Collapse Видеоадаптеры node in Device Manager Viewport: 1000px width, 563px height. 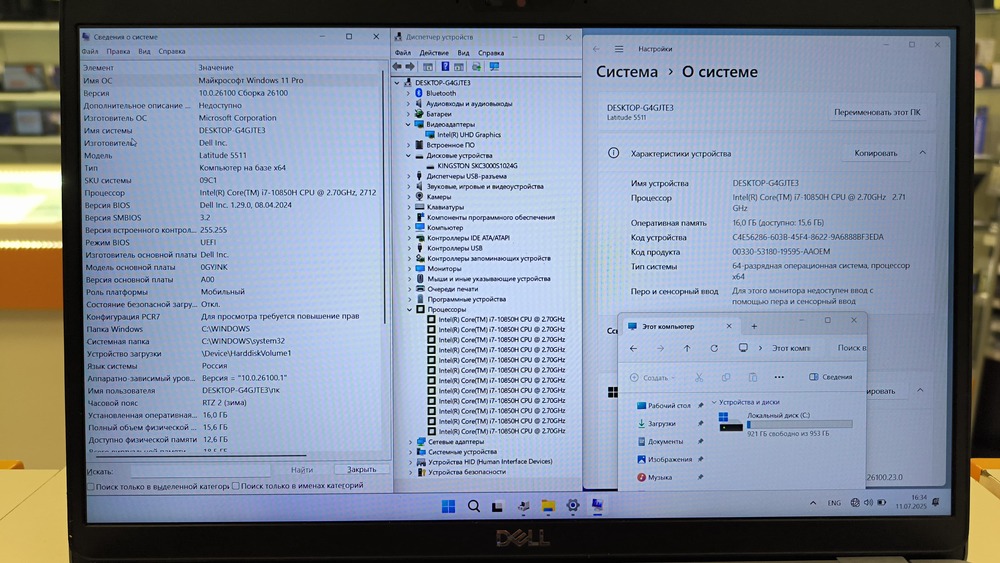point(409,124)
